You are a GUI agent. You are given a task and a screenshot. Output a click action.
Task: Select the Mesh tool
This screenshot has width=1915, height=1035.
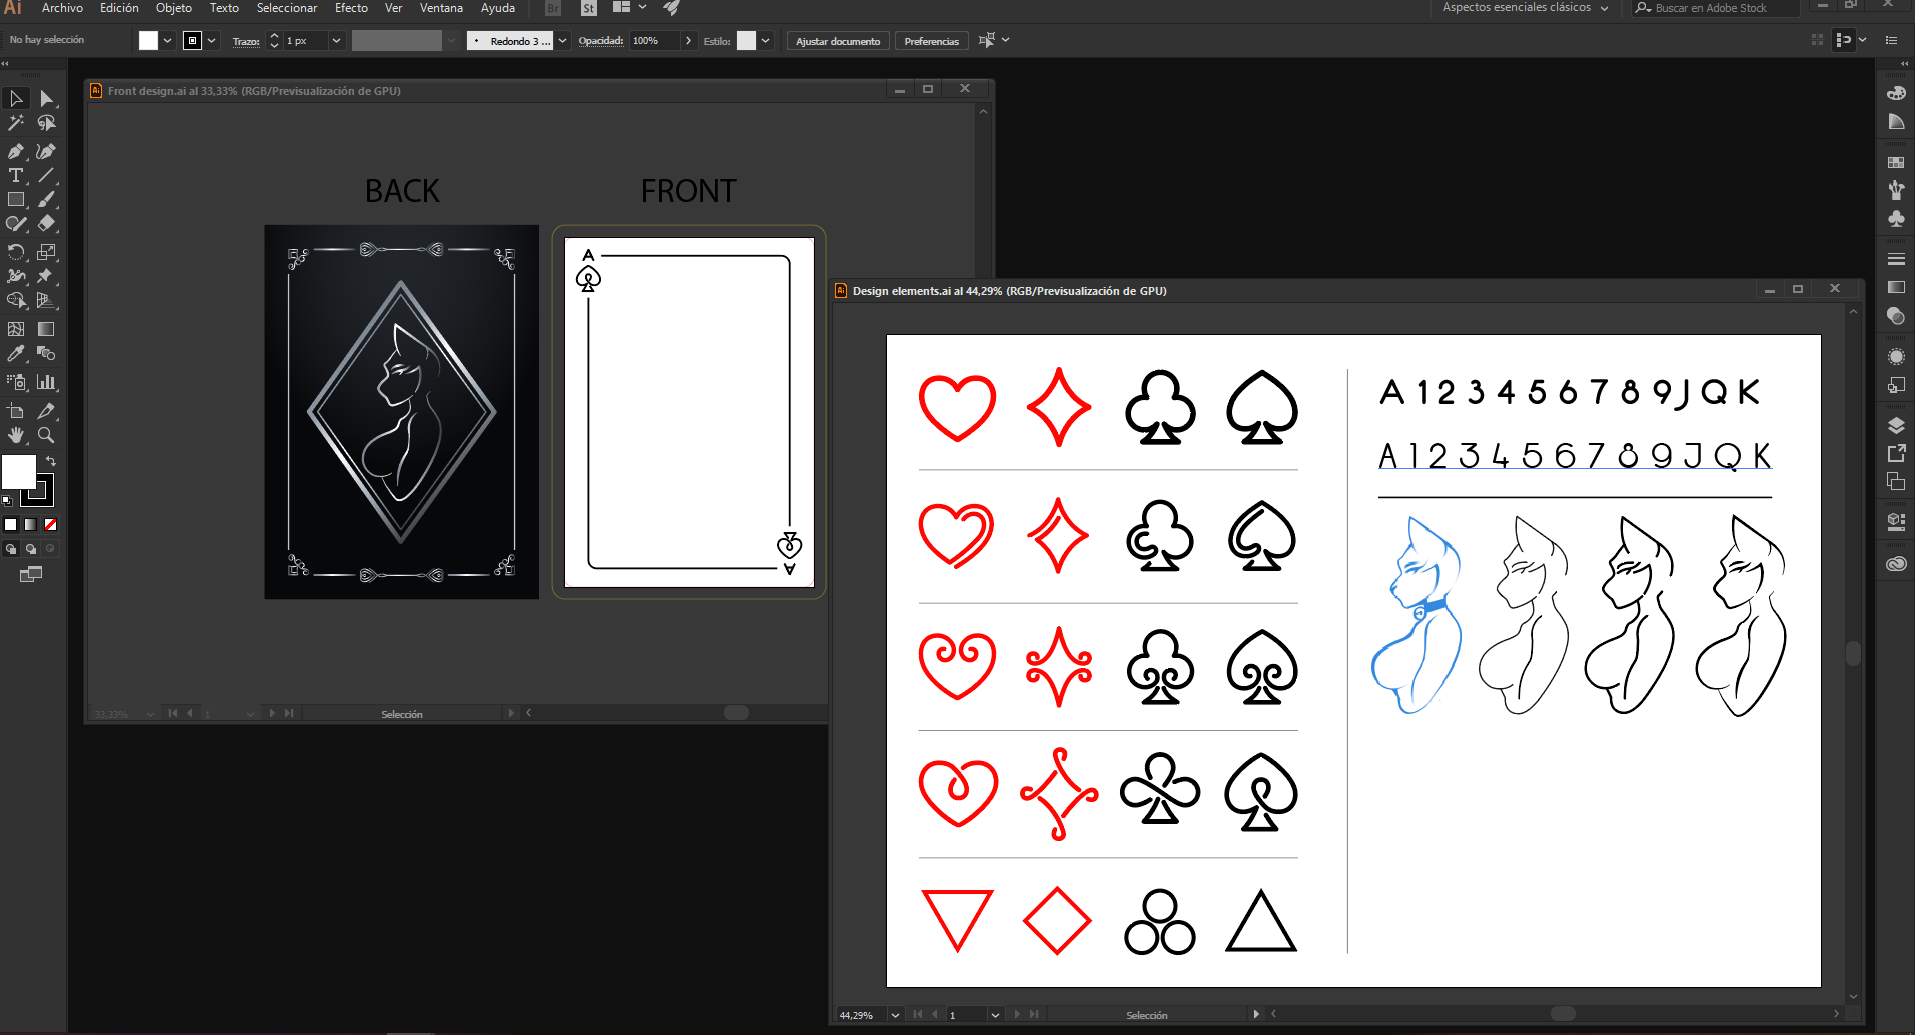click(x=16, y=329)
